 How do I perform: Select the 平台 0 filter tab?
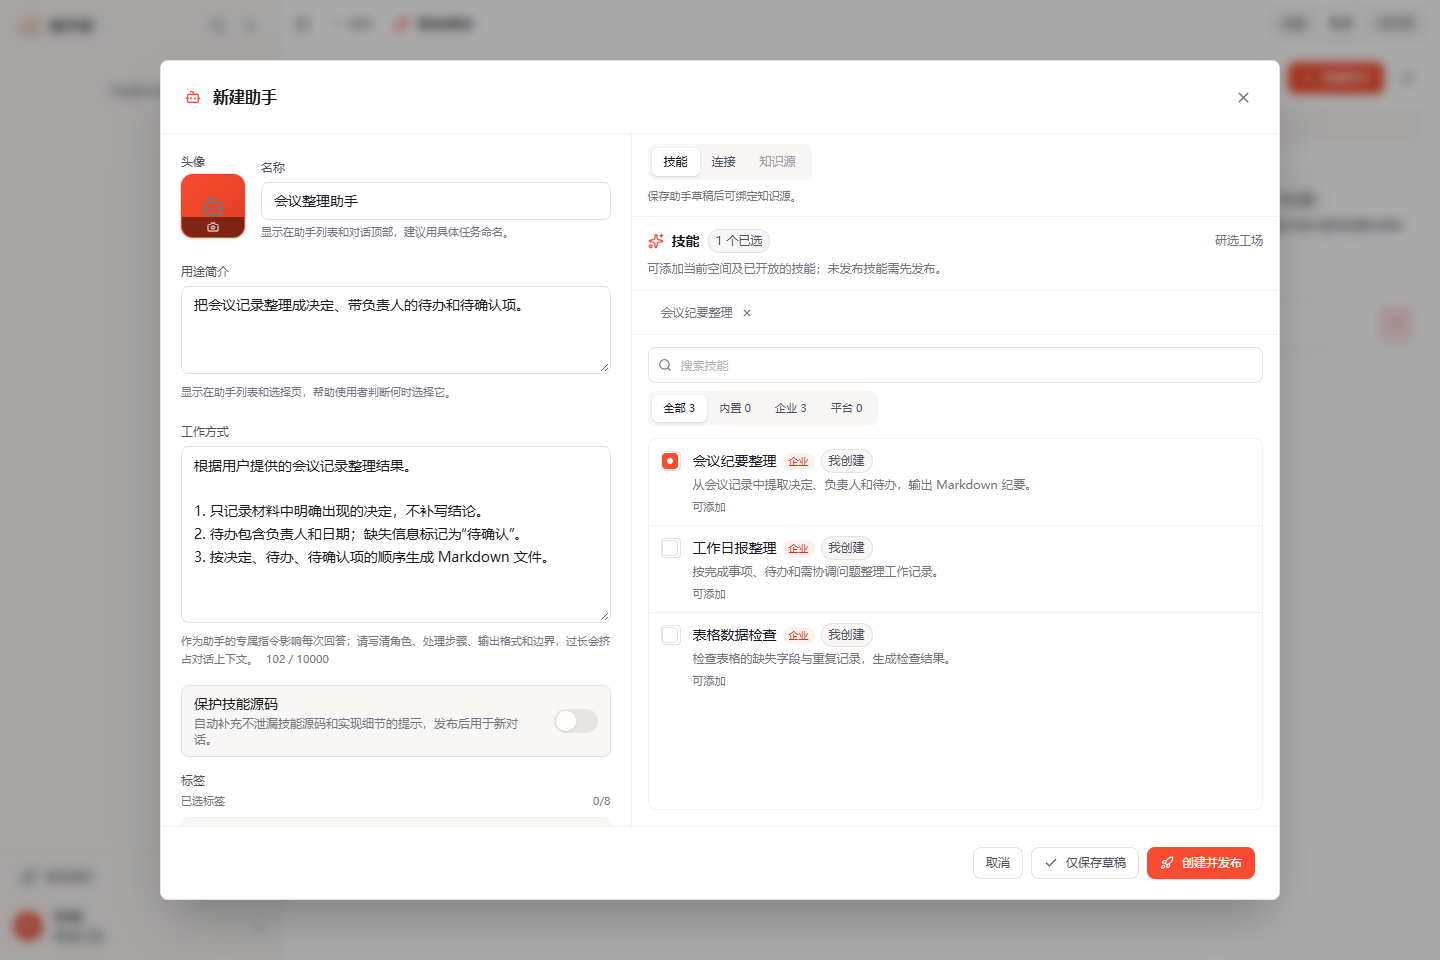click(847, 408)
